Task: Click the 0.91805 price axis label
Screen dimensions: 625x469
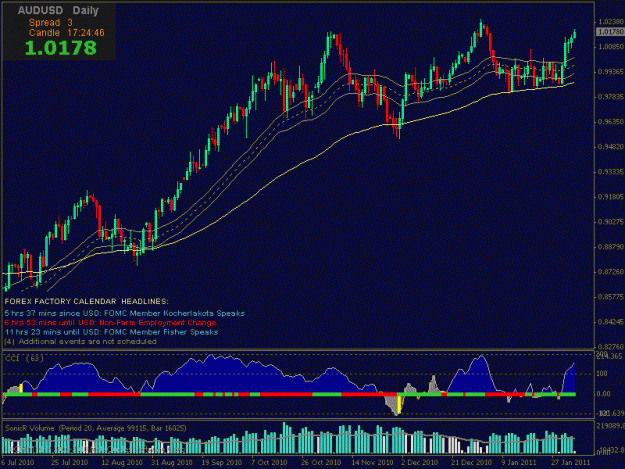Action: [610, 197]
